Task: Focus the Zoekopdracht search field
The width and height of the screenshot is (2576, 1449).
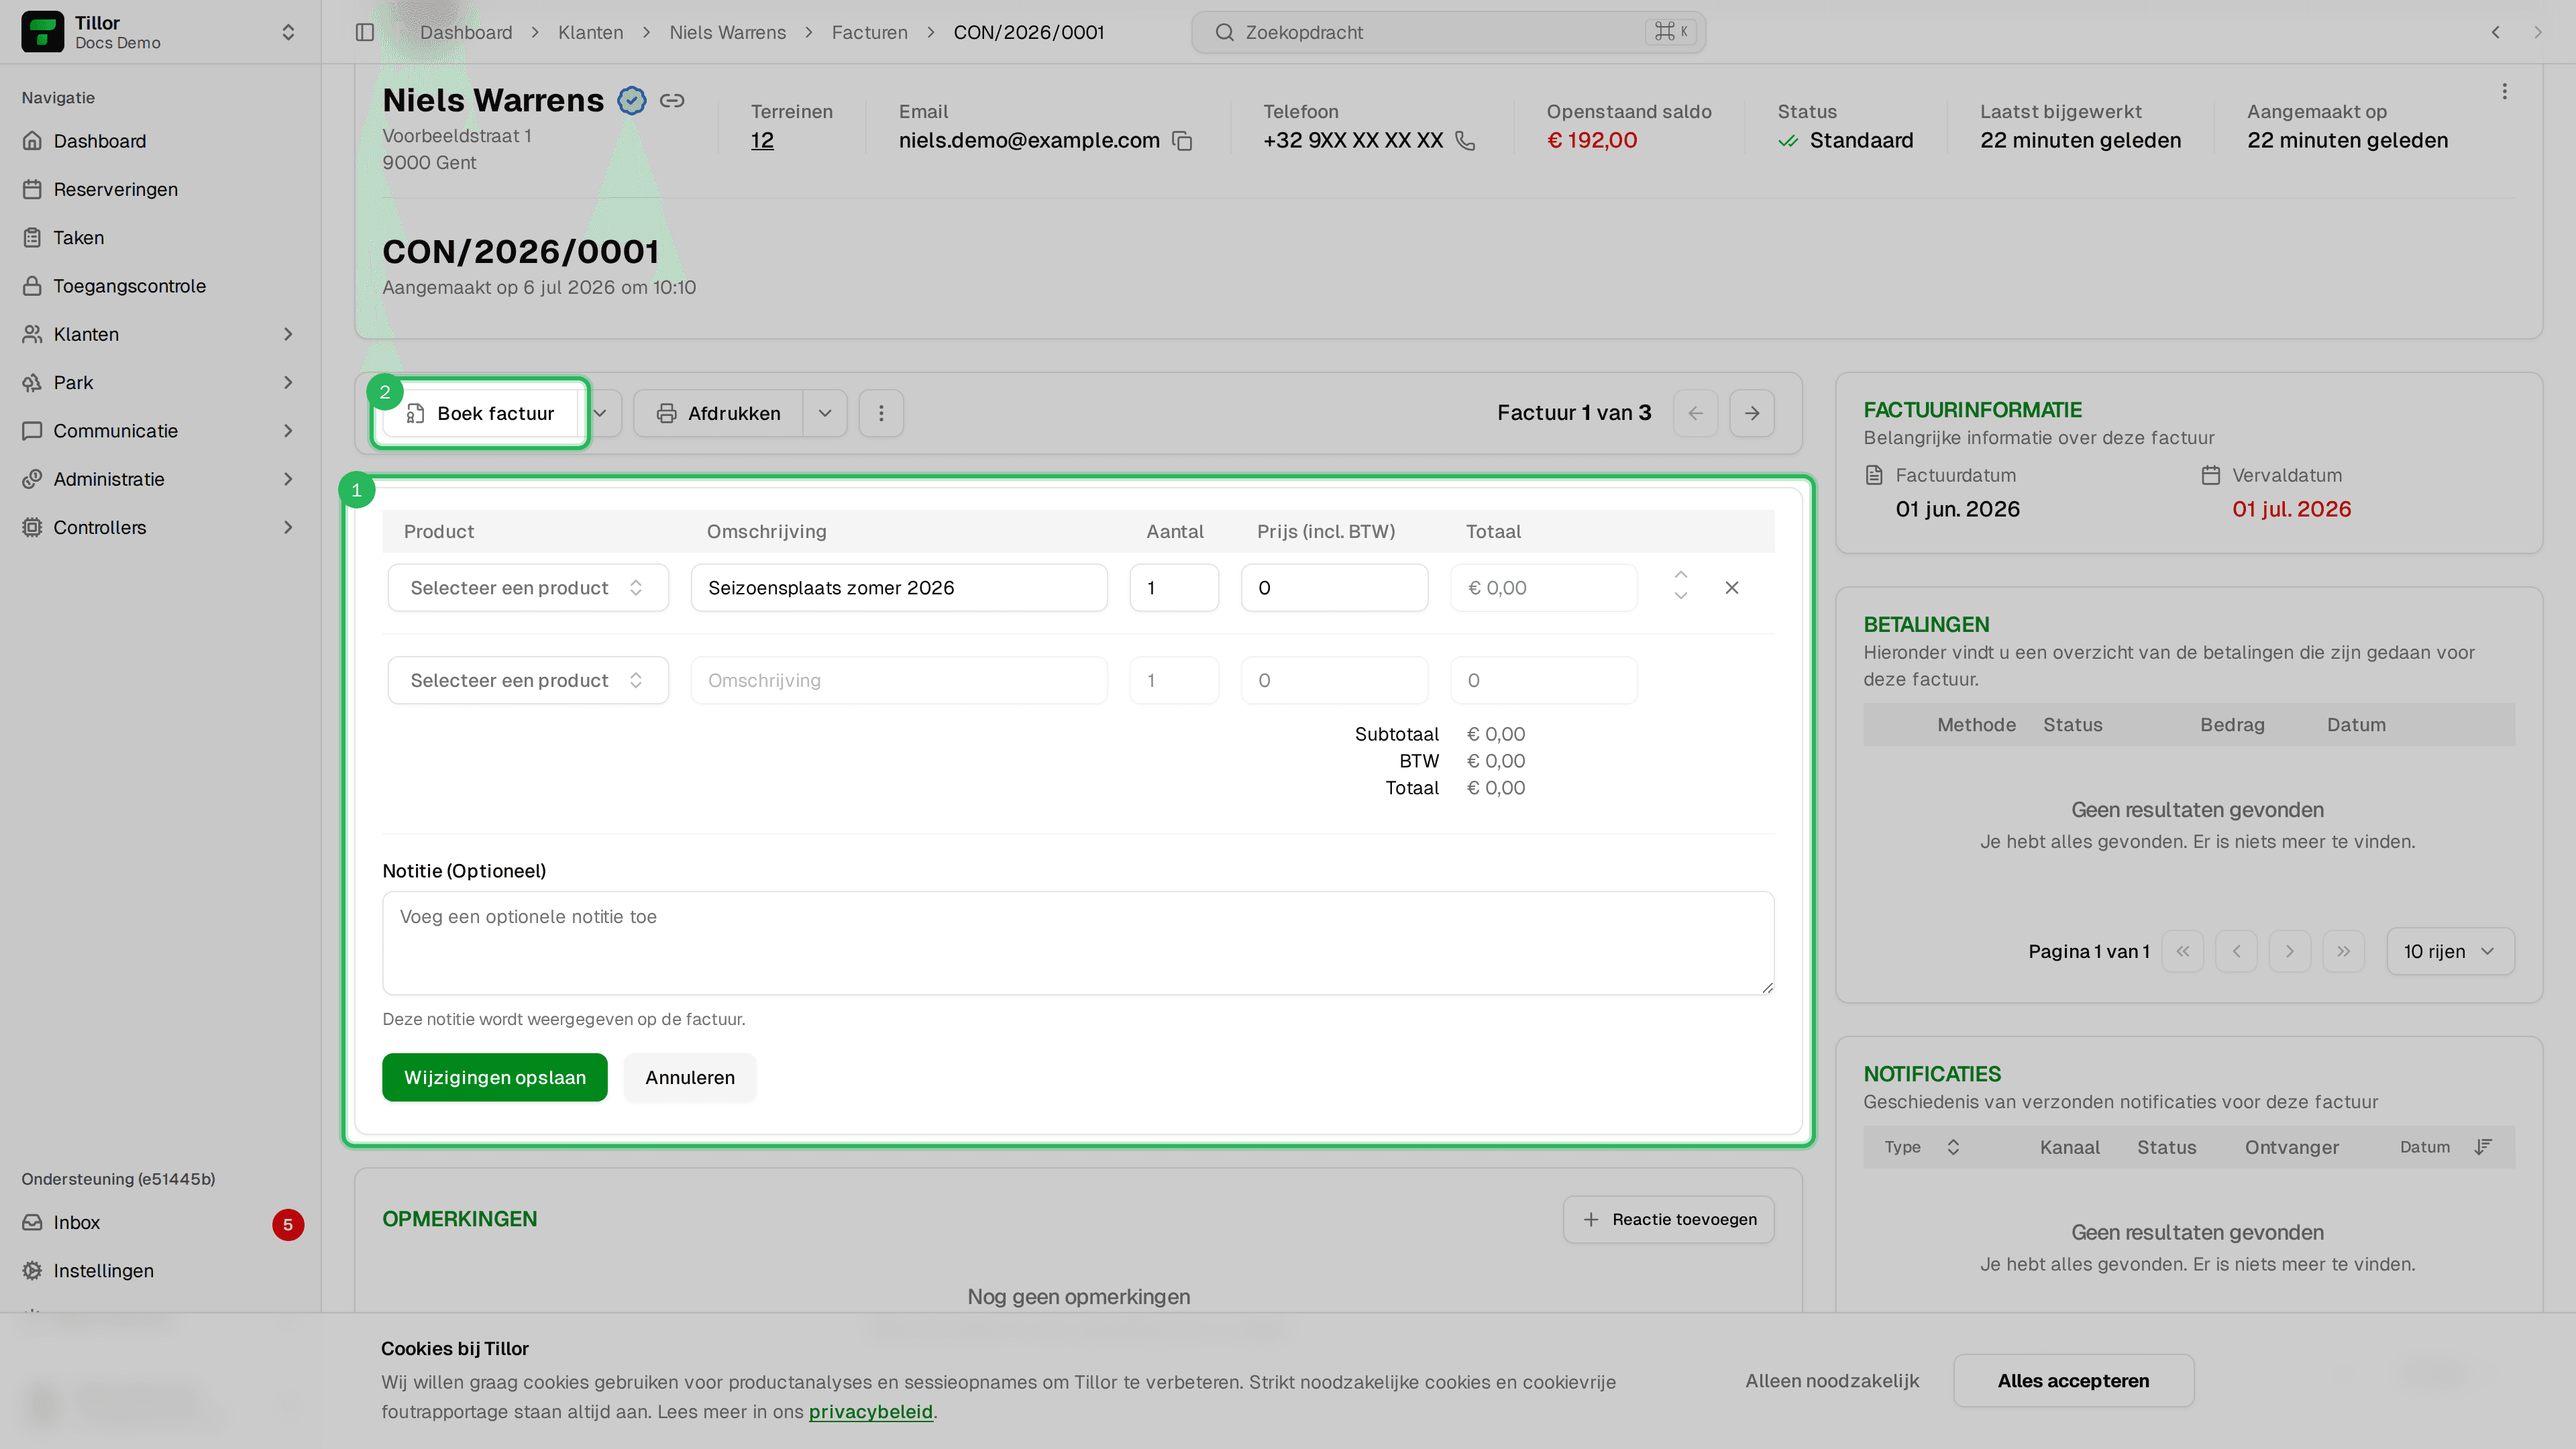Action: click(x=1448, y=32)
